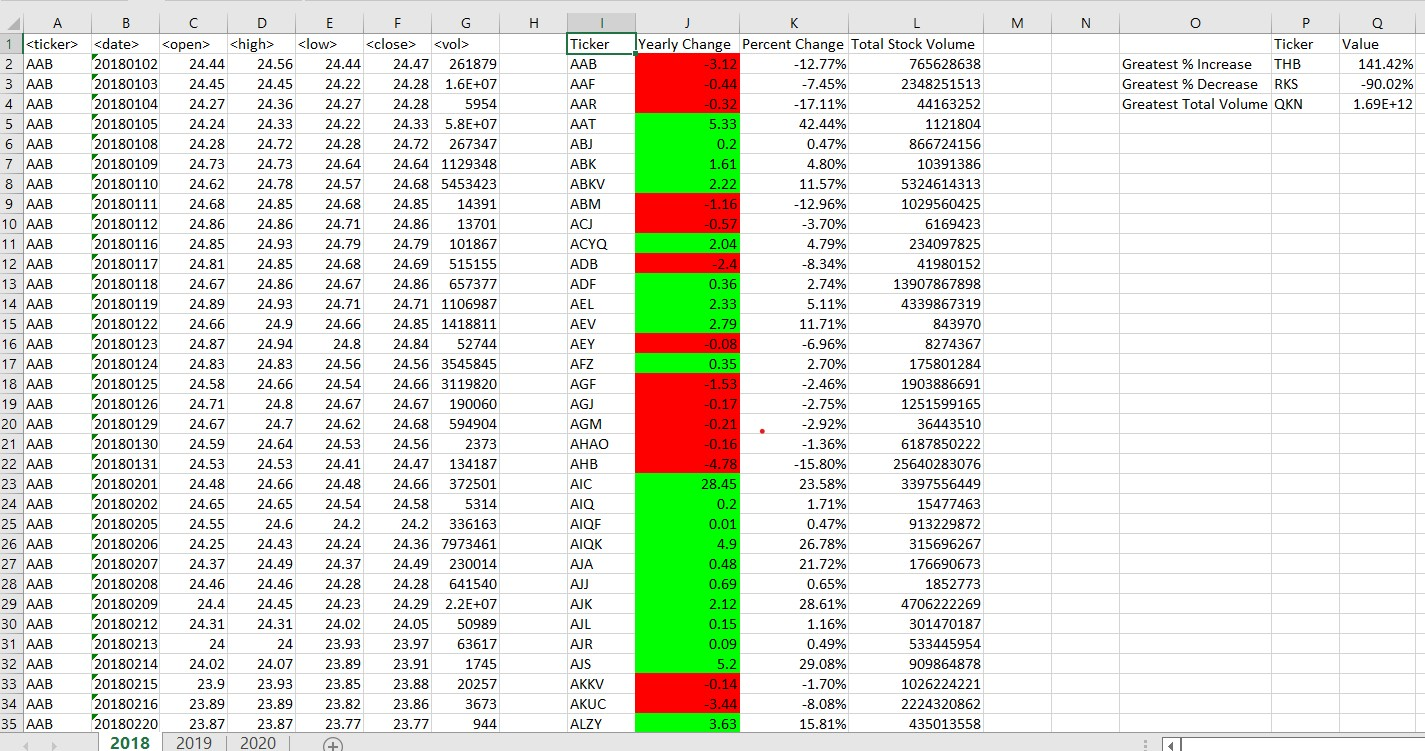This screenshot has height=751, width=1425.
Task: Click the cell containing ticker THB
Action: [x=1305, y=63]
